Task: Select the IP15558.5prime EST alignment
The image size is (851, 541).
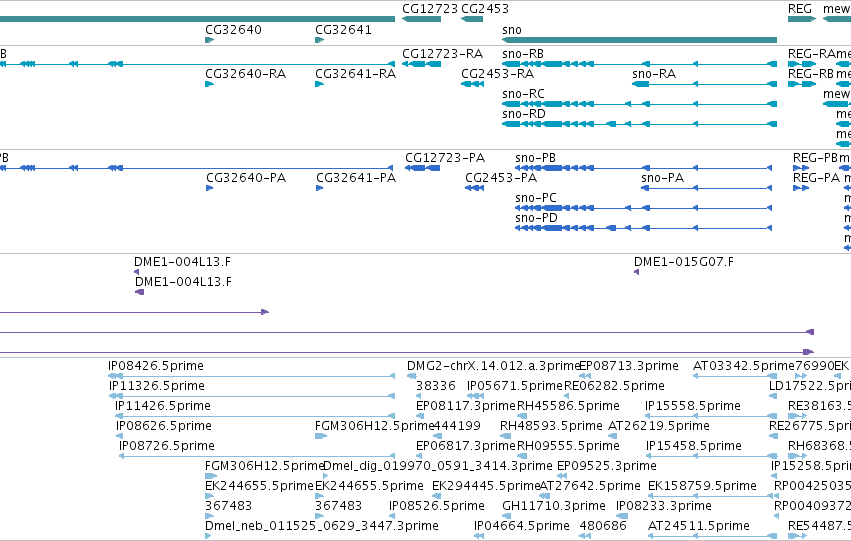Action: click(x=711, y=416)
